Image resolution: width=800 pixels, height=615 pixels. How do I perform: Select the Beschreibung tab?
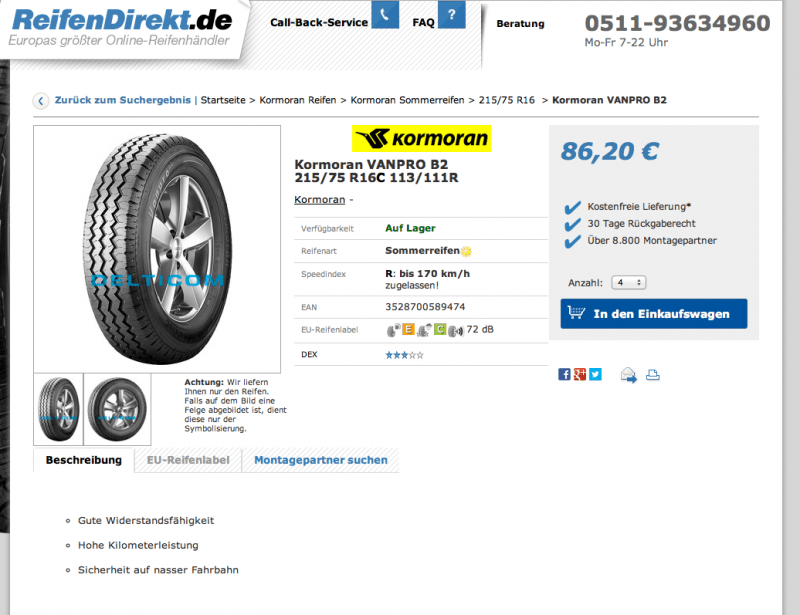84,460
